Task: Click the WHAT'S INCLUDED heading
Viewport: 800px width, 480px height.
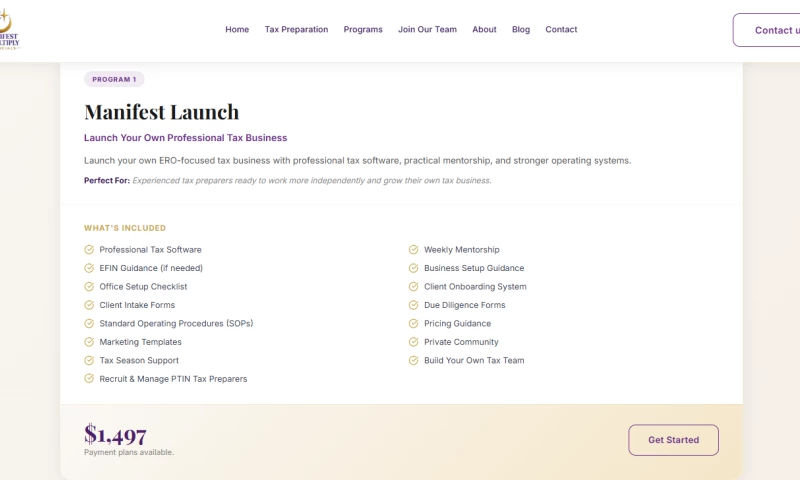Action: (x=125, y=228)
